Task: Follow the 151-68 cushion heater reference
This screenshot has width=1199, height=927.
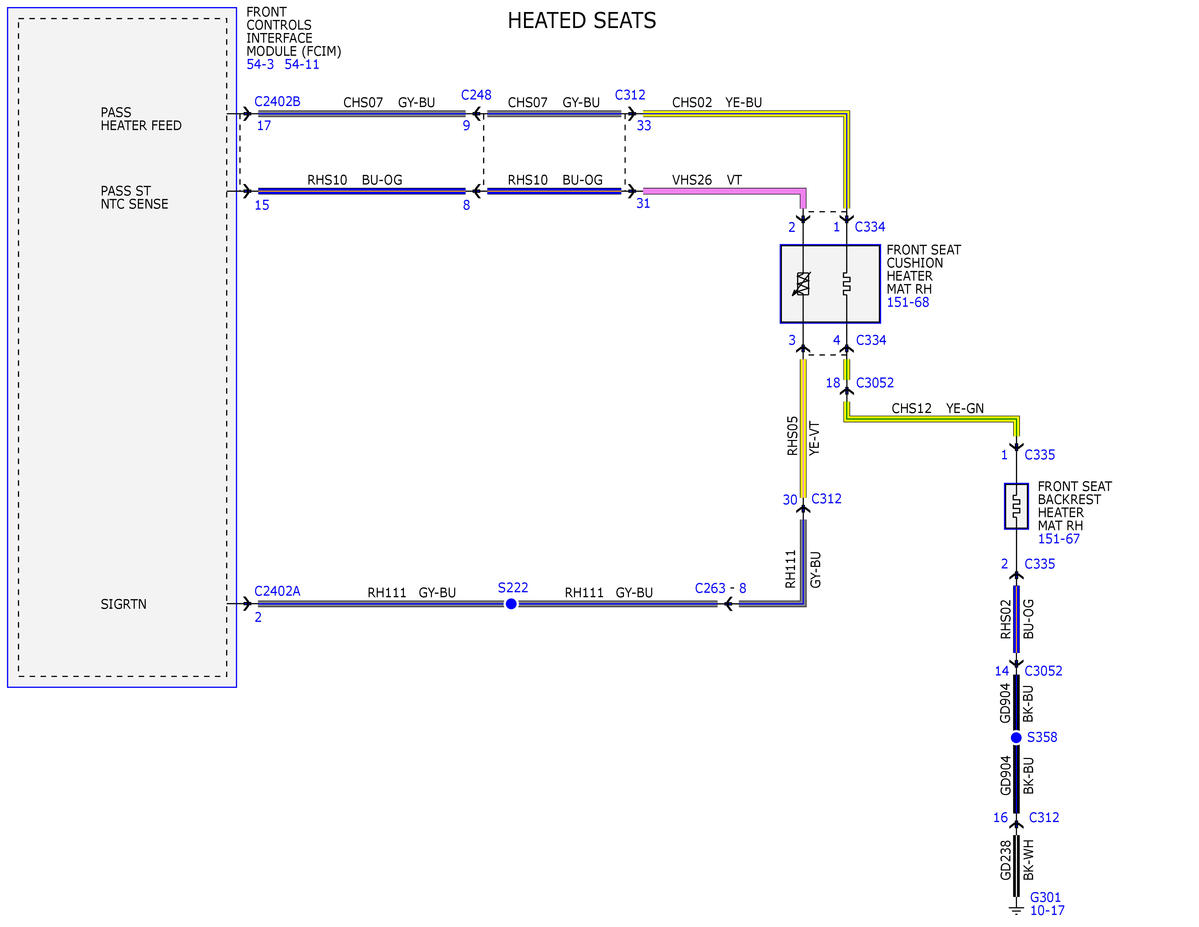Action: (908, 302)
